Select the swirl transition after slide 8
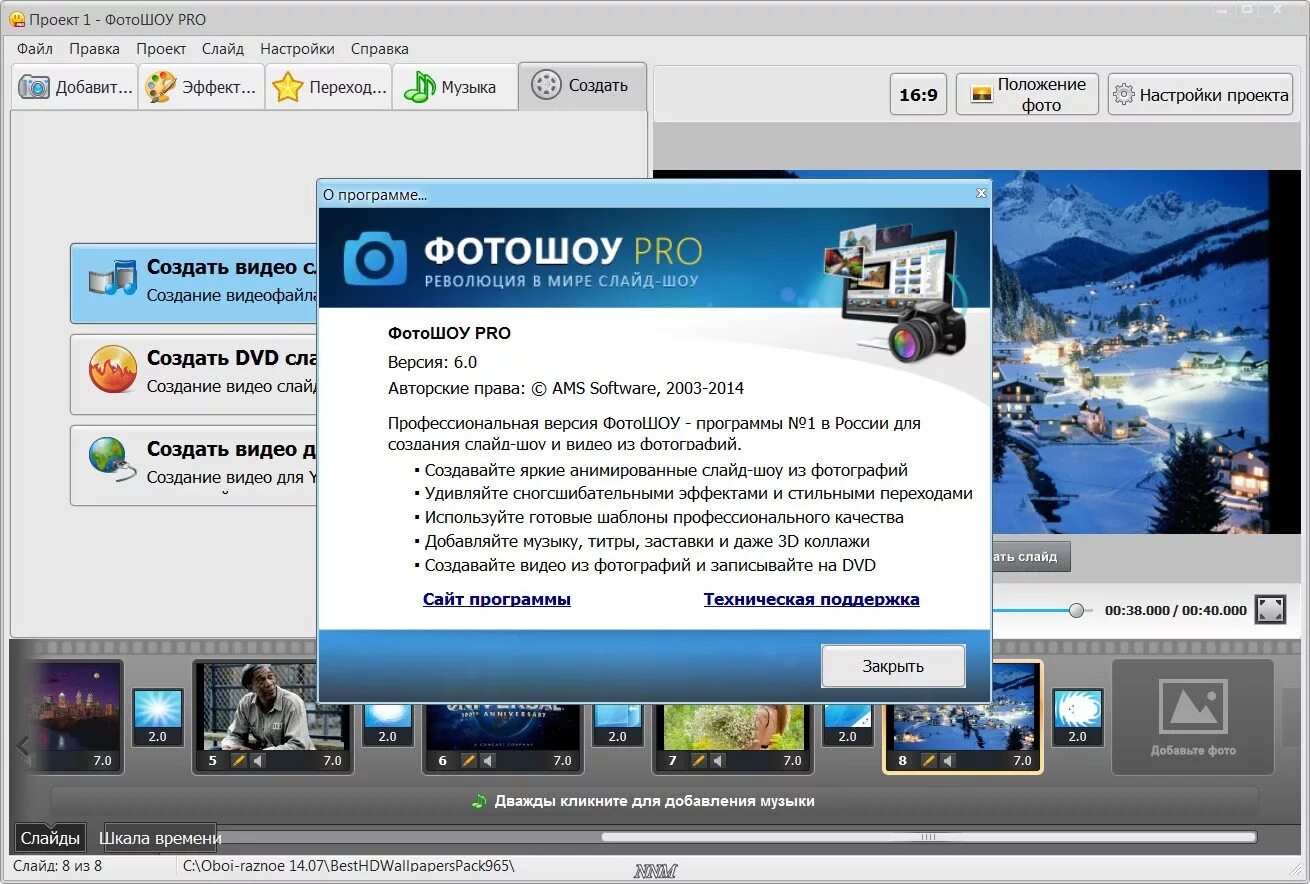1310x884 pixels. (1078, 708)
